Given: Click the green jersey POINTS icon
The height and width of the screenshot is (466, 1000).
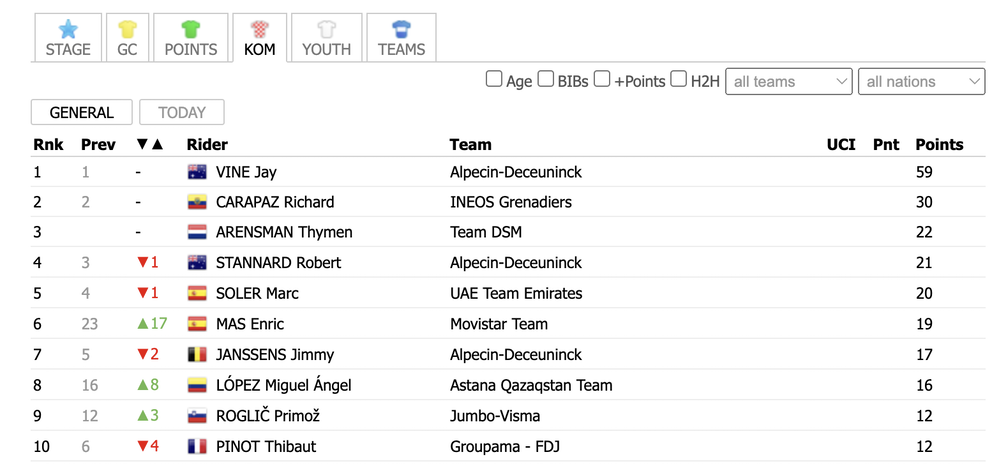Looking at the screenshot, I should pyautogui.click(x=191, y=29).
